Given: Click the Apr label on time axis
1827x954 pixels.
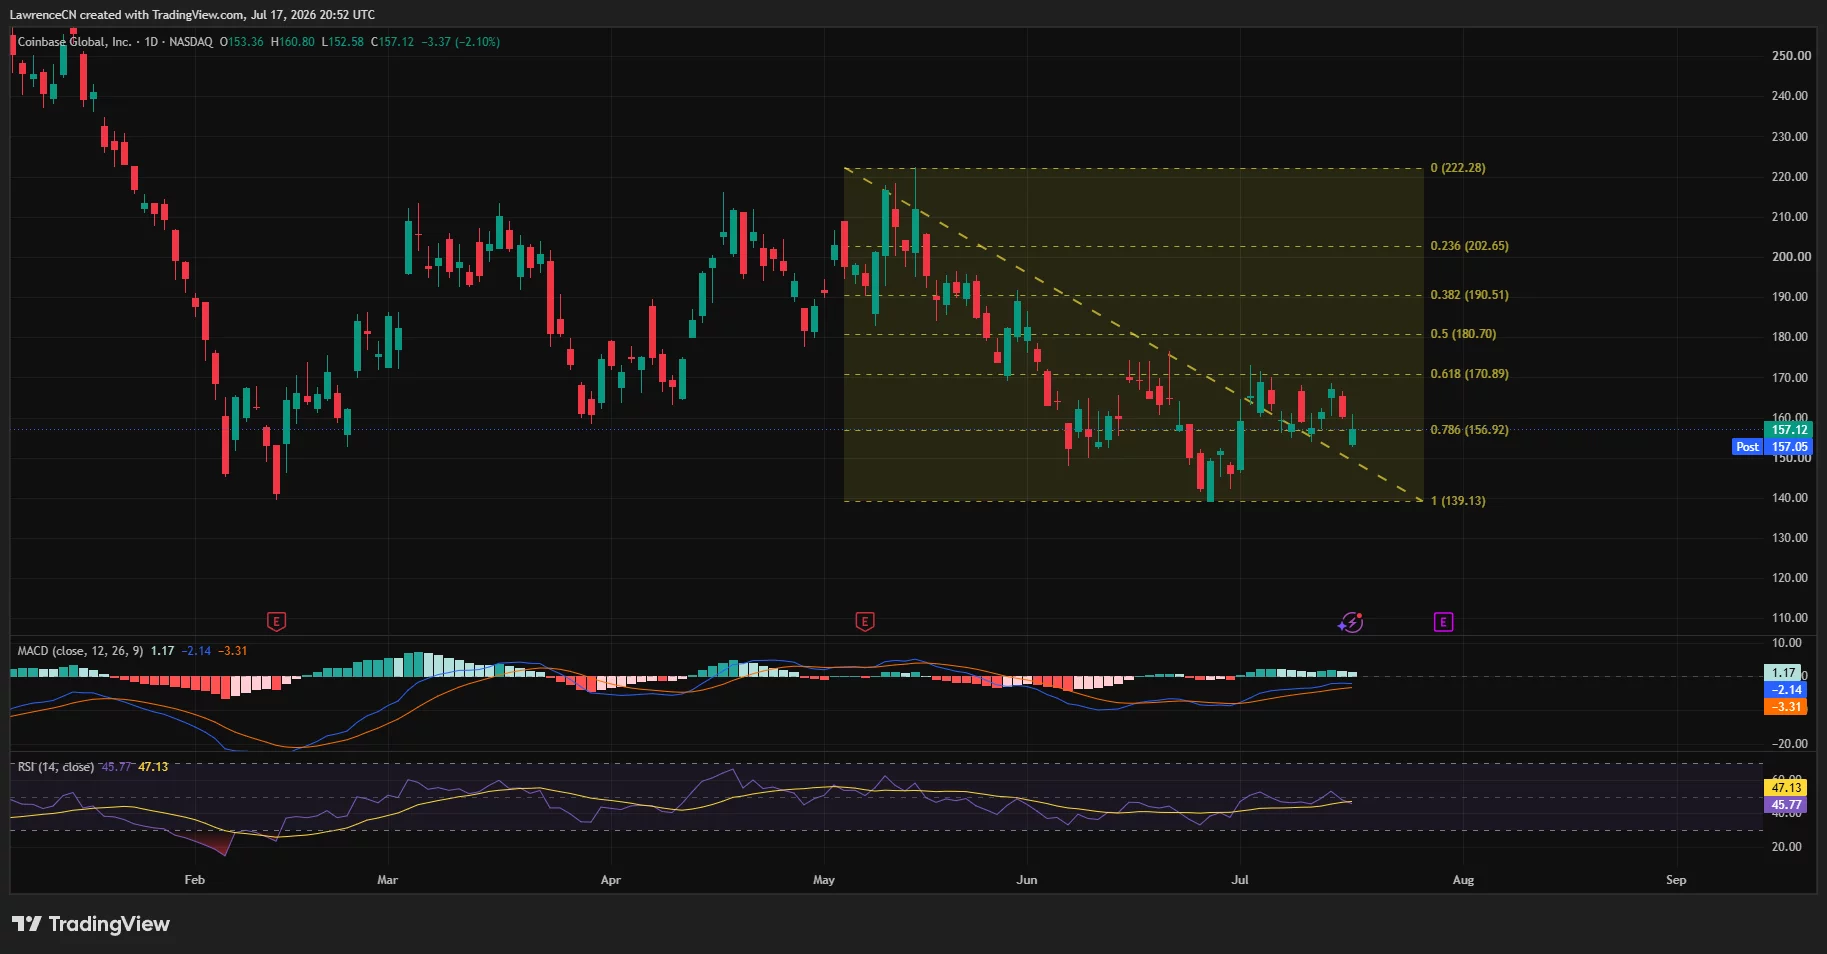Looking at the screenshot, I should [x=610, y=880].
